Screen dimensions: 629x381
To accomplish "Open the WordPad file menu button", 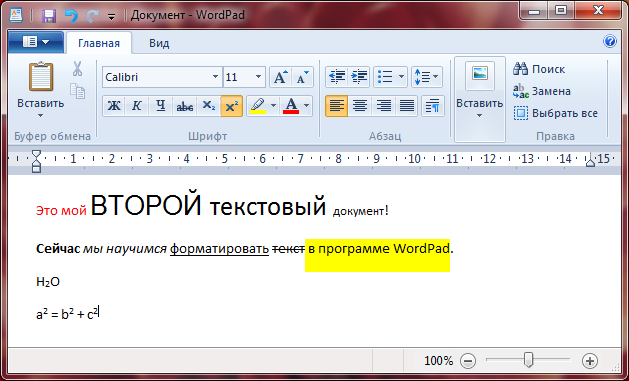I will click(36, 42).
